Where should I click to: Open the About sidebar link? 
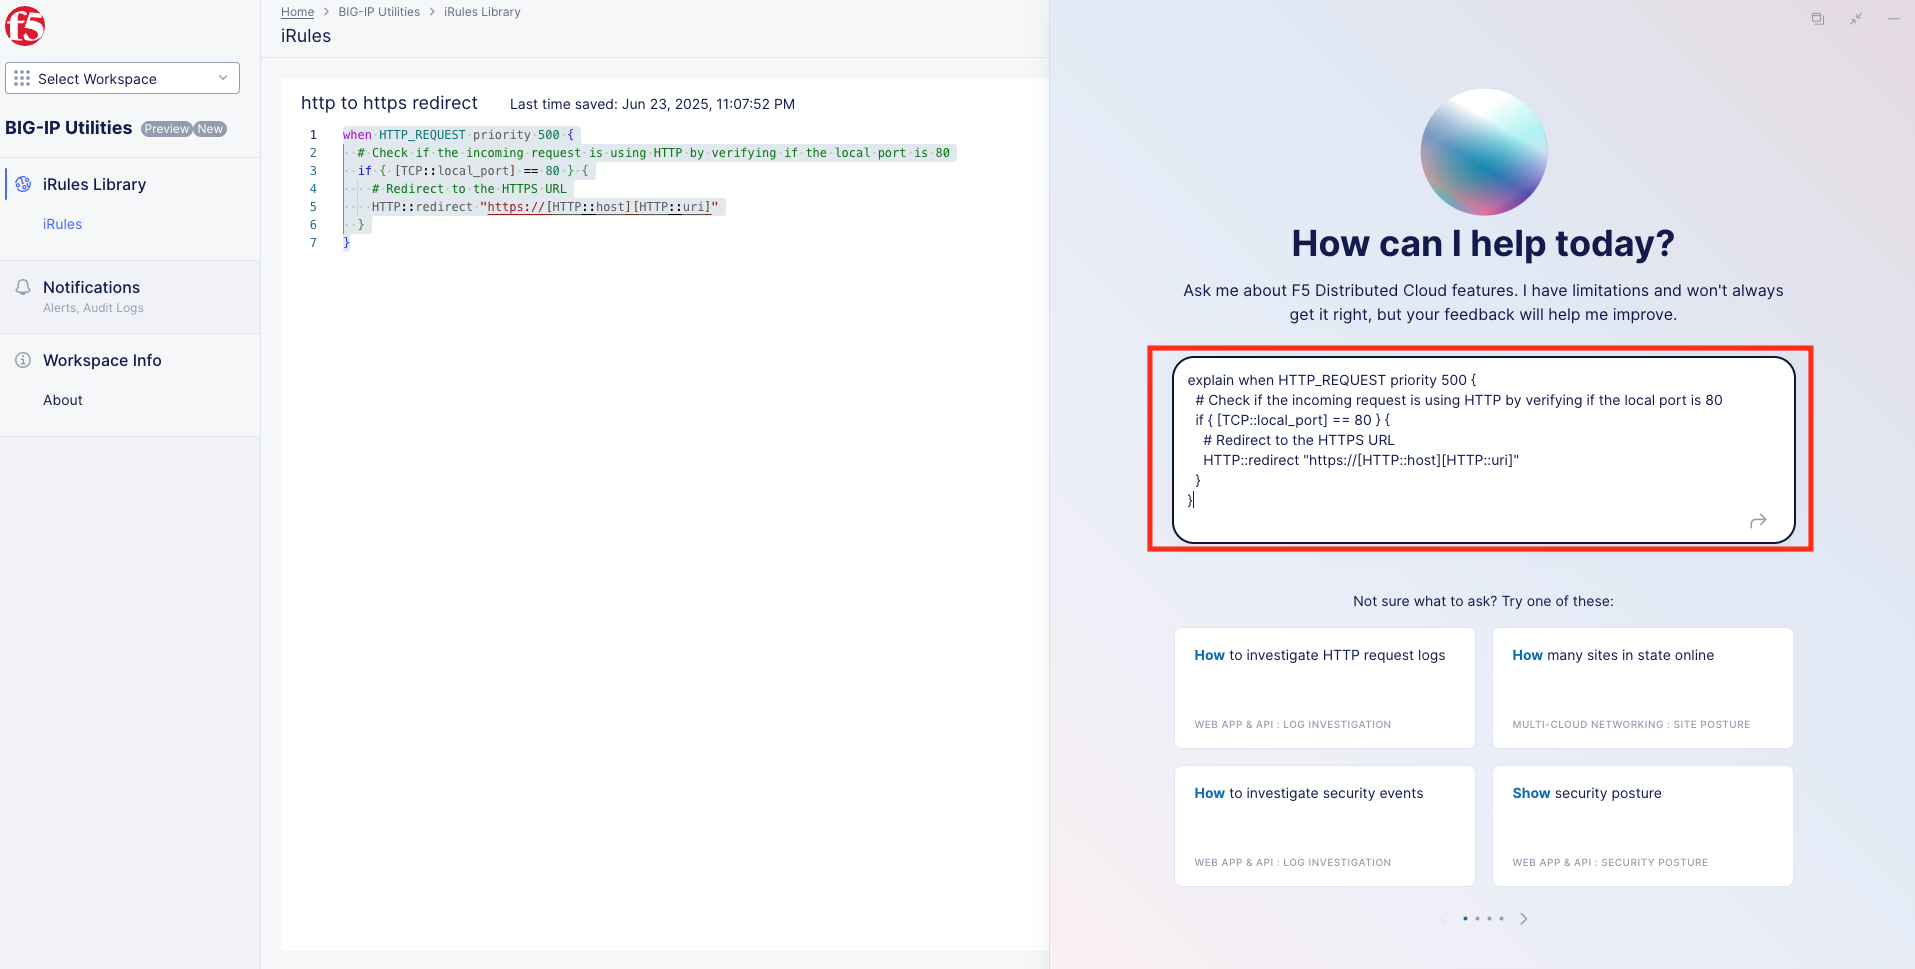[63, 400]
